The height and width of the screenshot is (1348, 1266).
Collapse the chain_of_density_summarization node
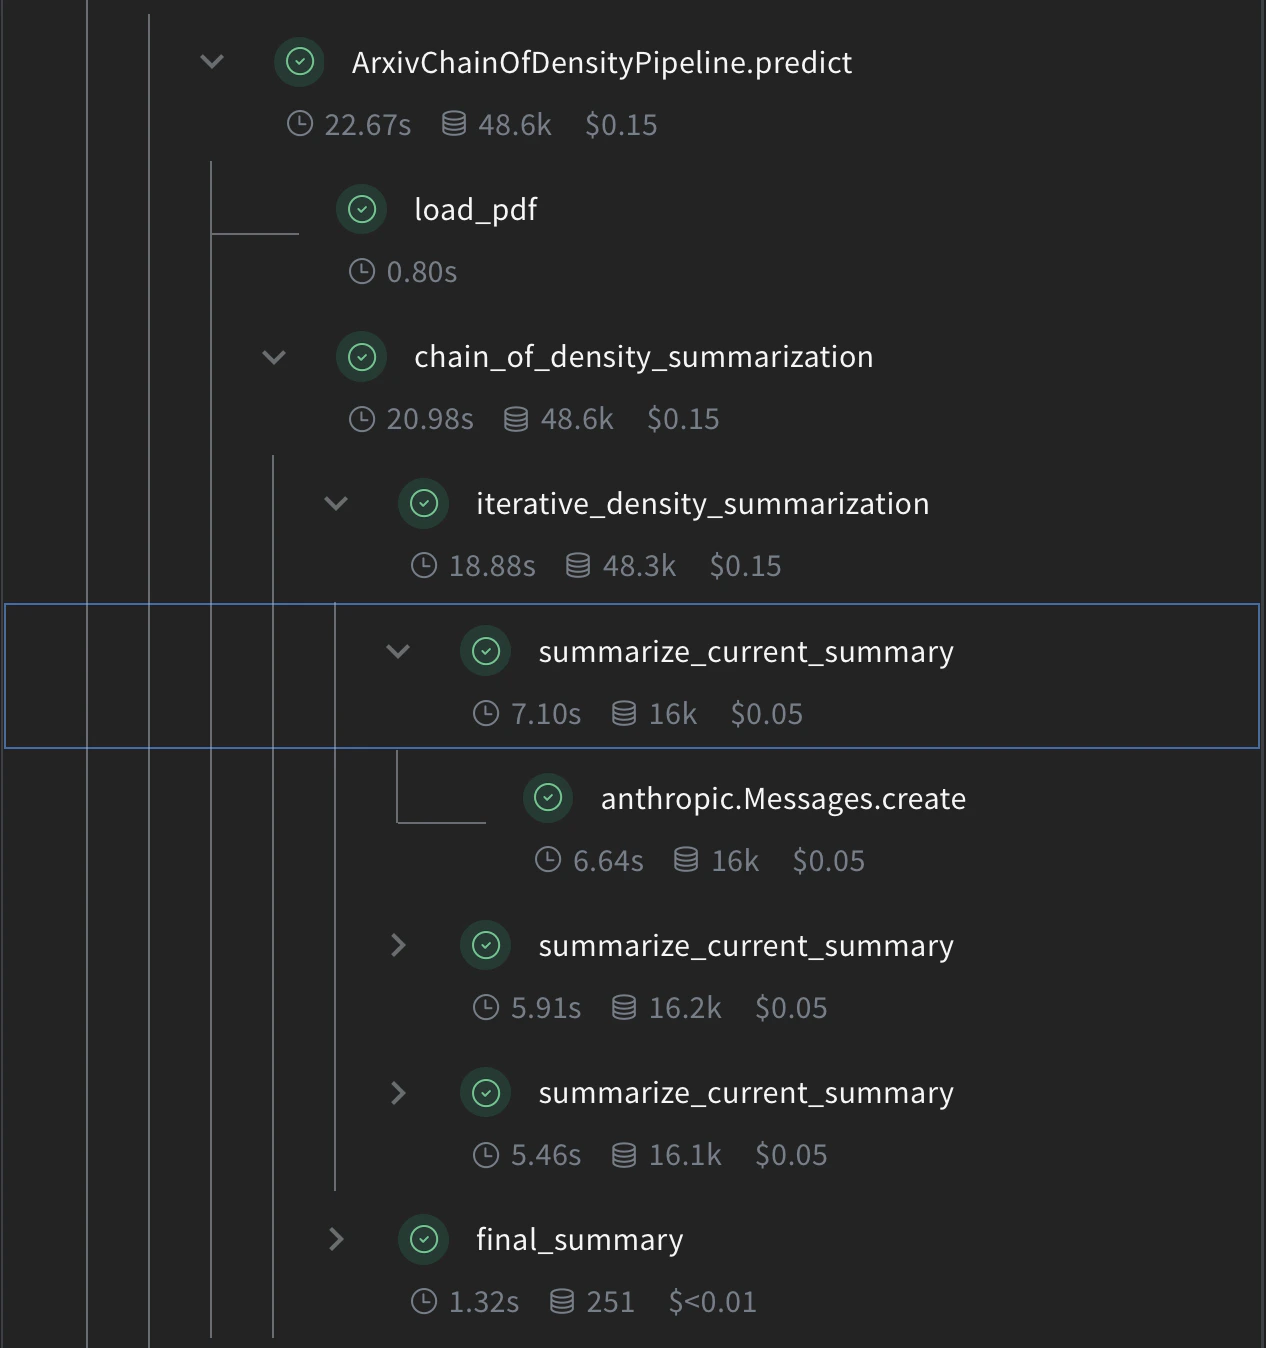tap(273, 357)
